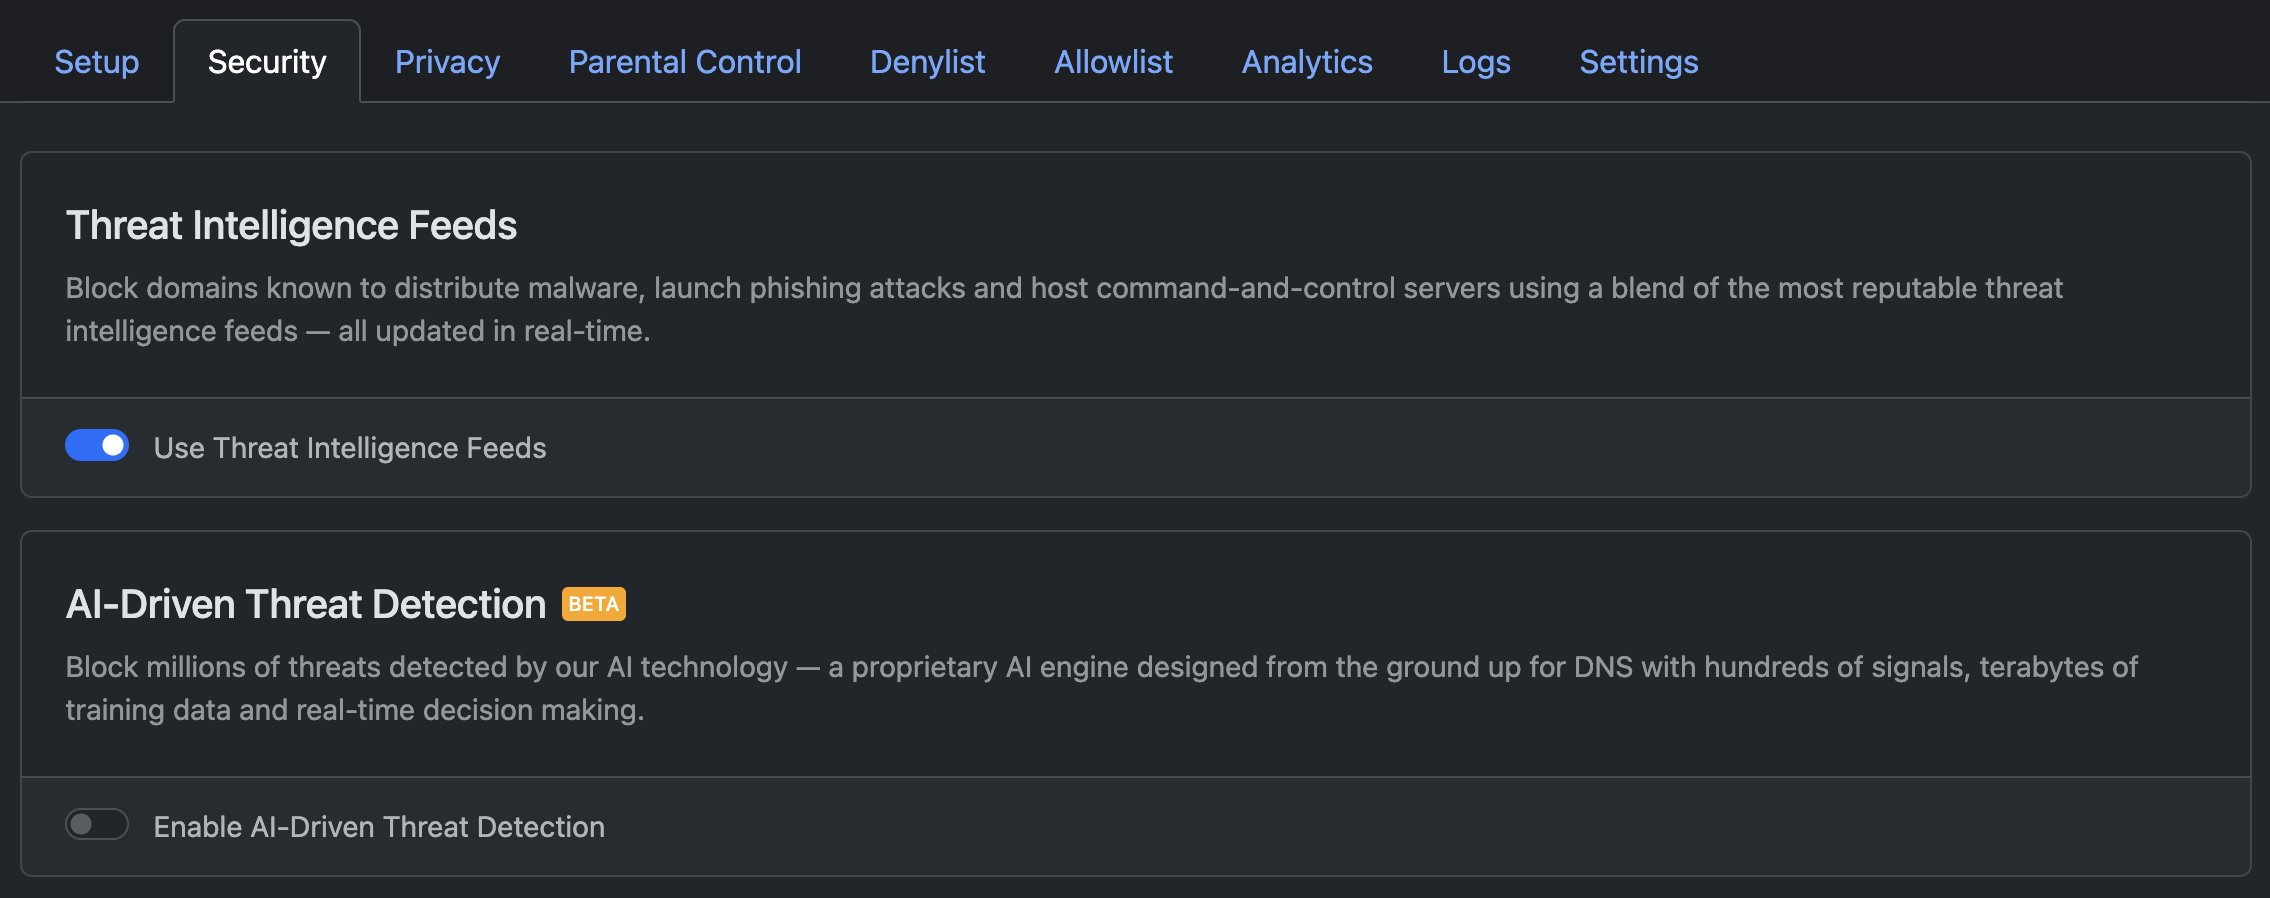Go to the Settings tab
The width and height of the screenshot is (2270, 898).
point(1638,61)
